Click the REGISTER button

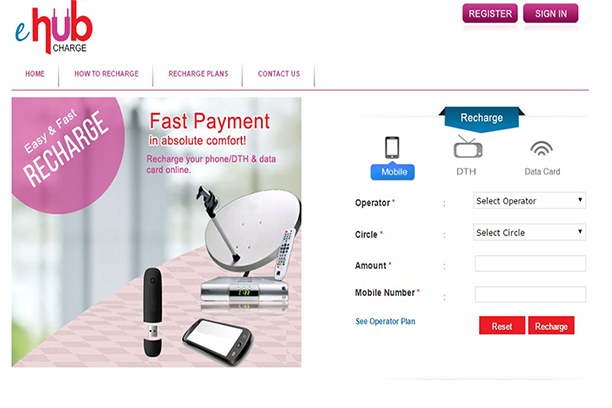(x=490, y=14)
